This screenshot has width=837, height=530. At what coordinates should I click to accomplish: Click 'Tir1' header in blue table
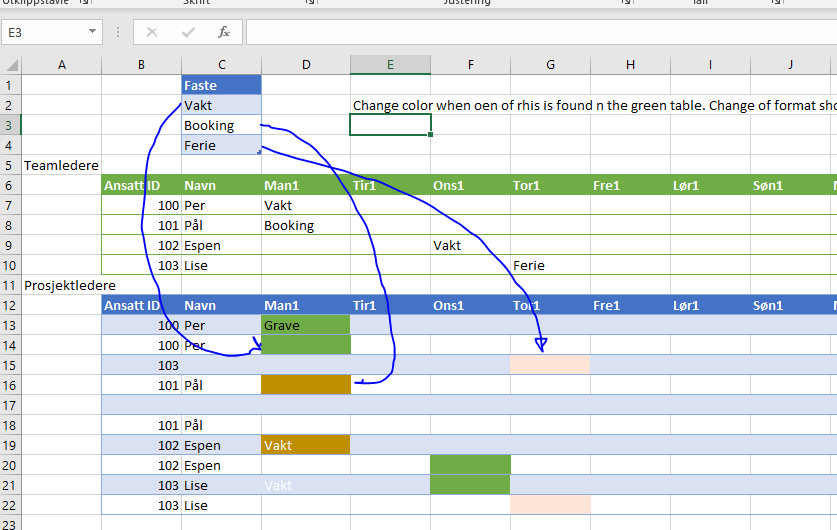point(390,305)
